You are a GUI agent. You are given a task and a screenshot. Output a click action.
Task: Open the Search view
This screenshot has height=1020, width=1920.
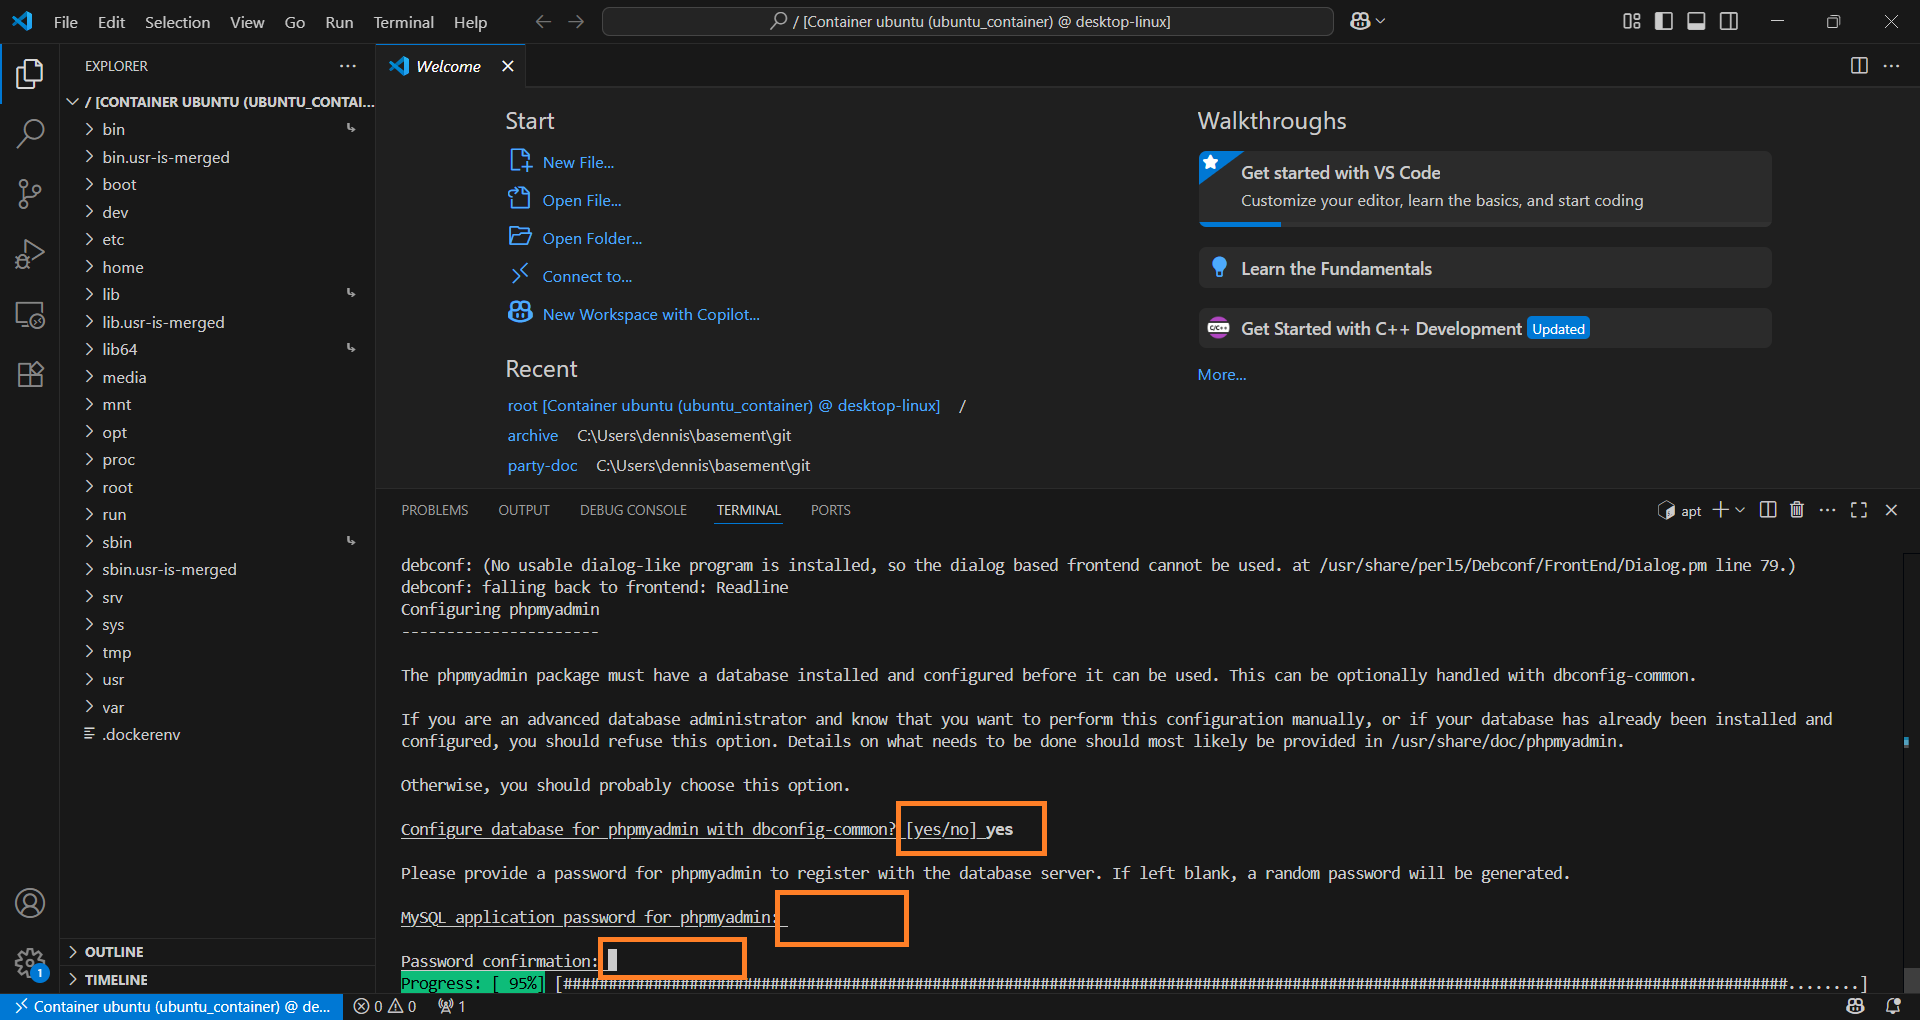(30, 133)
